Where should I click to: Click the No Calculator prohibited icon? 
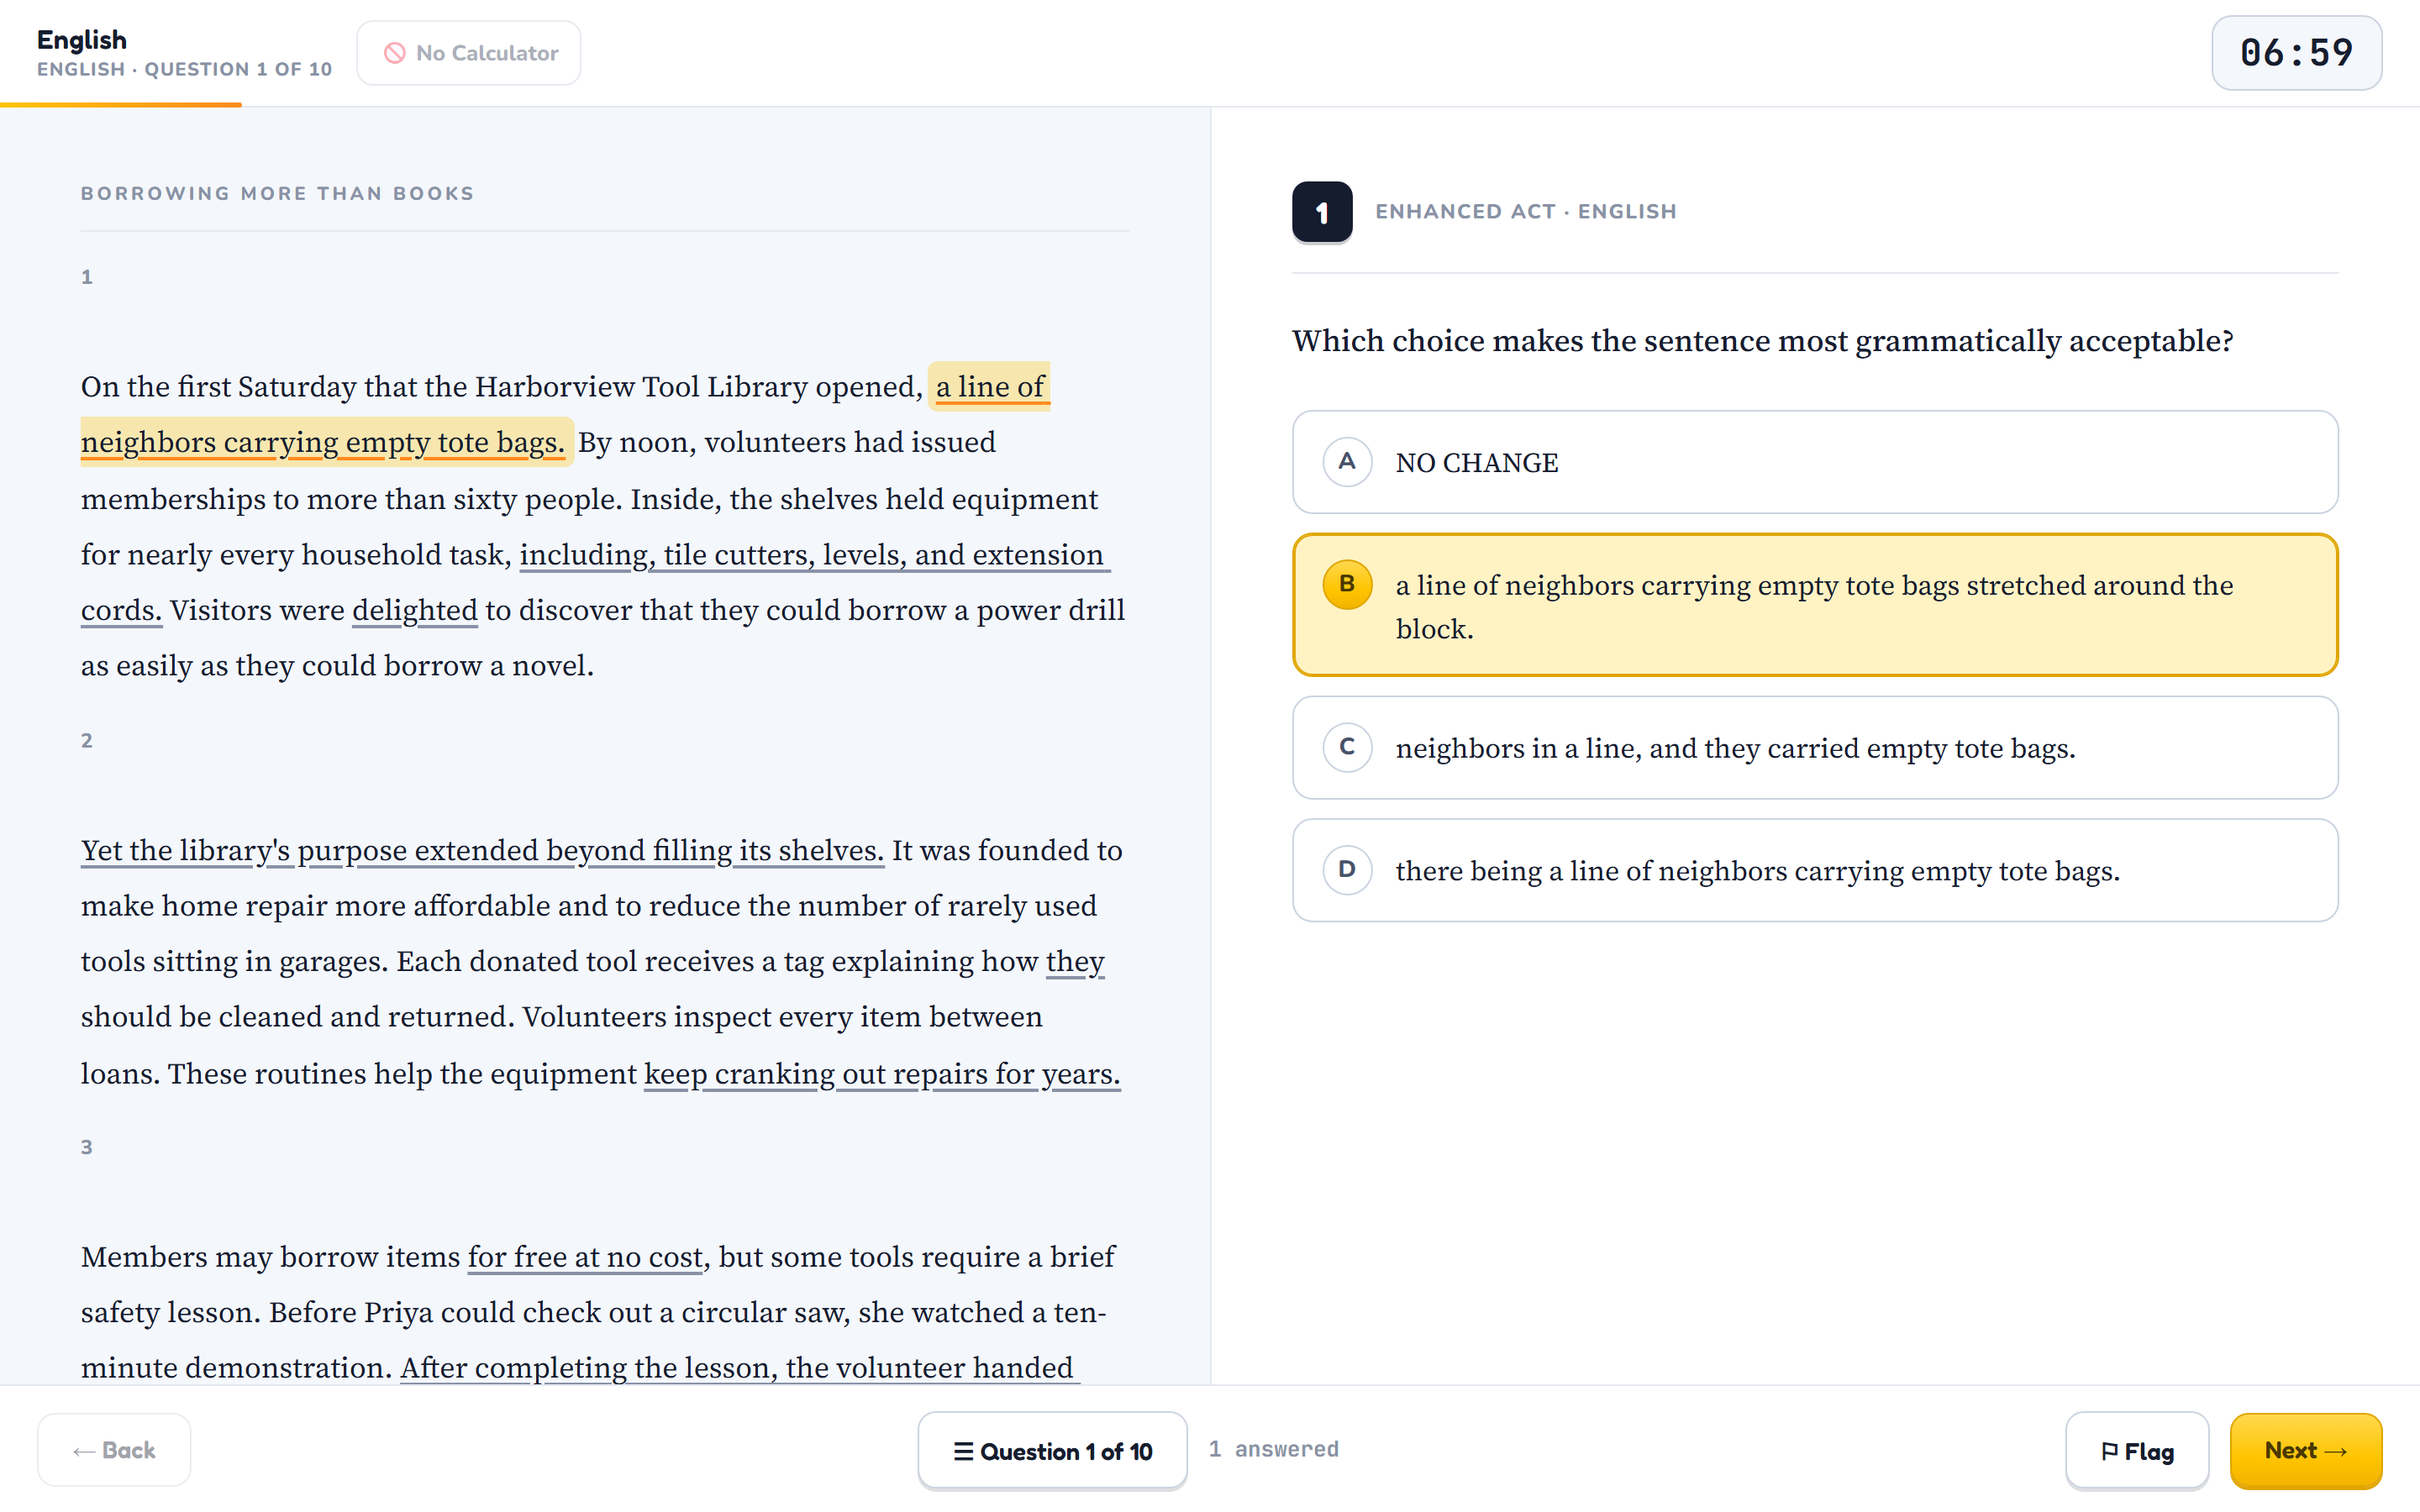[x=395, y=53]
